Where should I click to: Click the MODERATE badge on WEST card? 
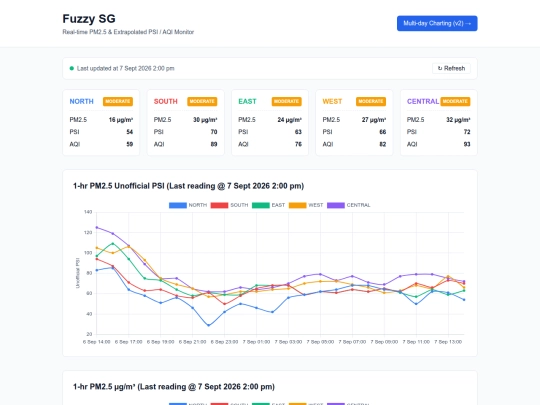(371, 101)
